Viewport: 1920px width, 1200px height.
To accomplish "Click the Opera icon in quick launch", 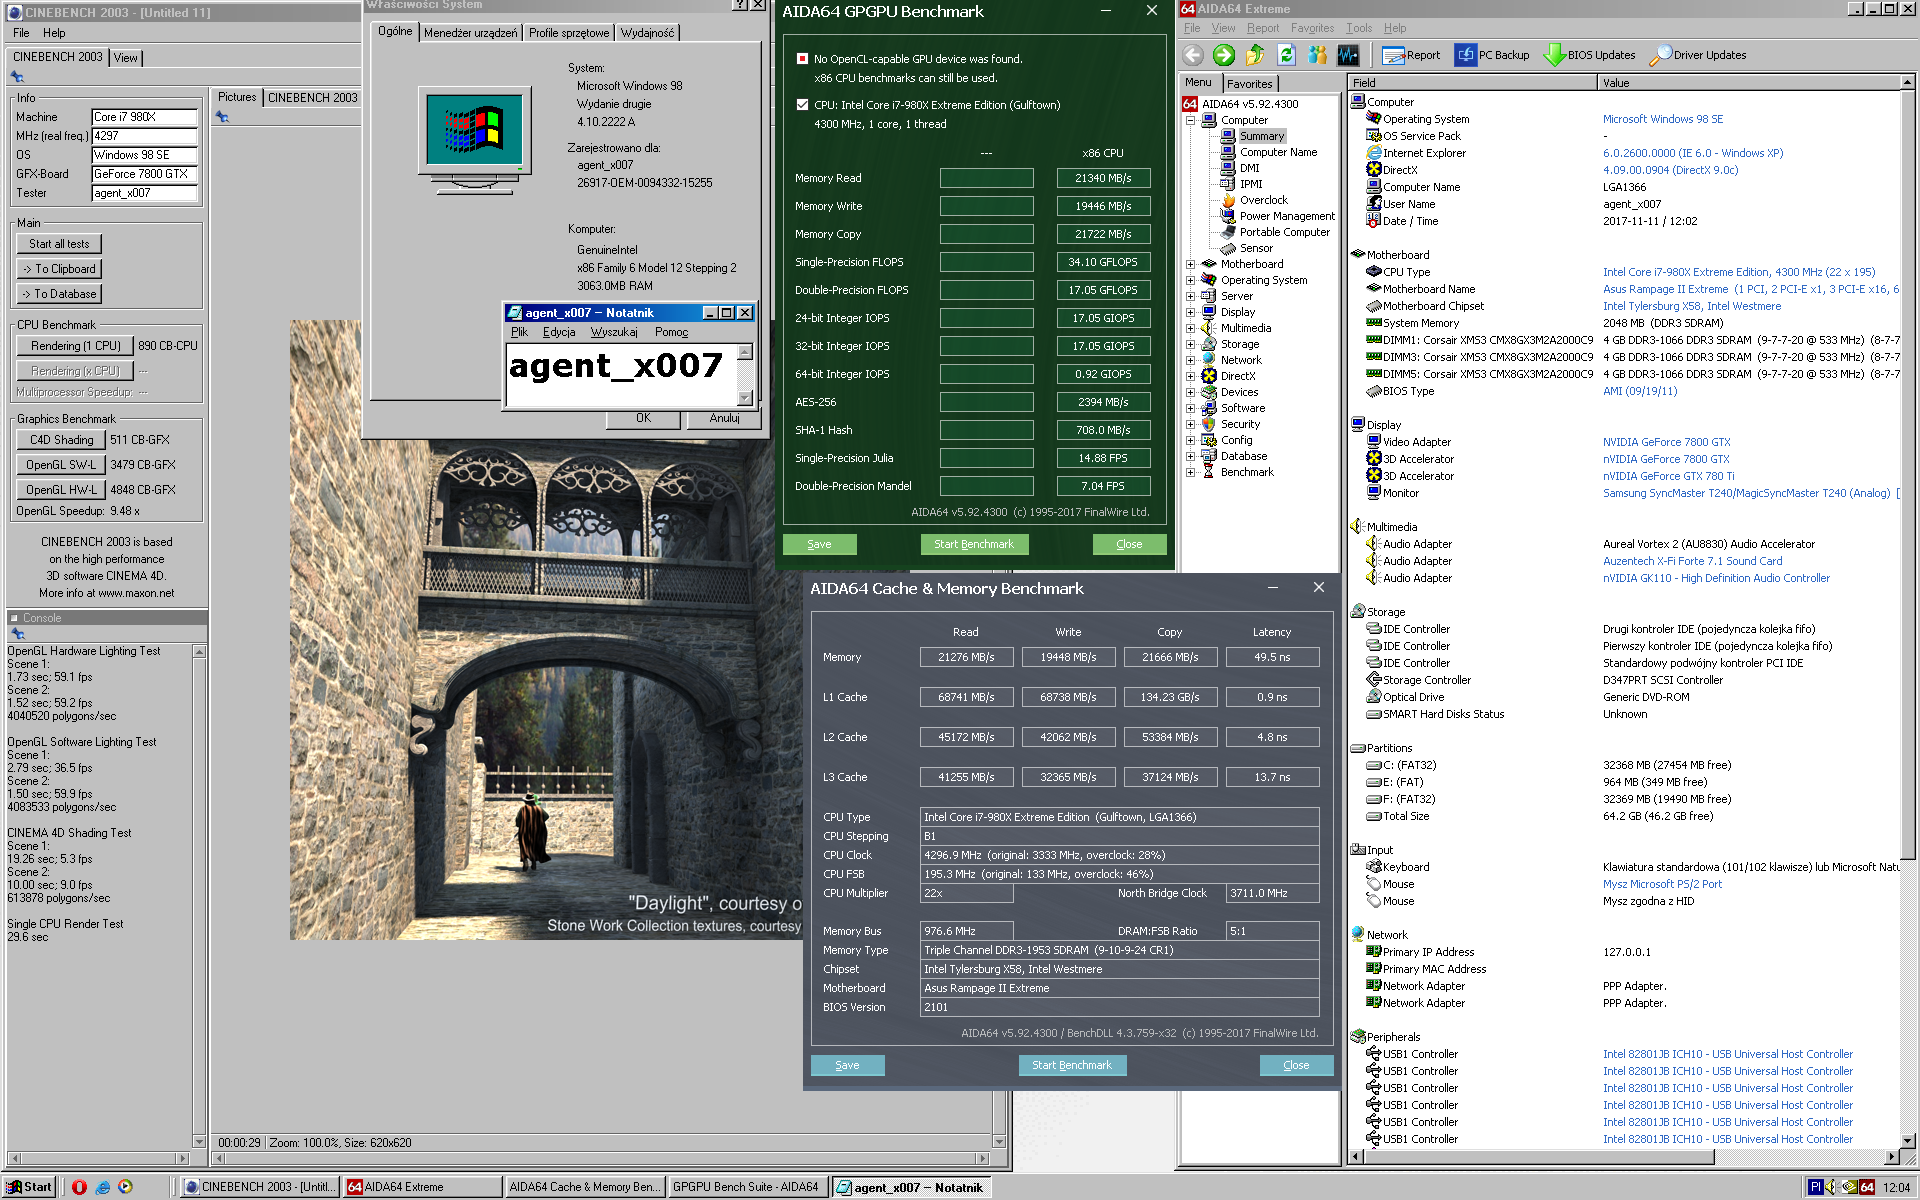I will click(79, 1187).
